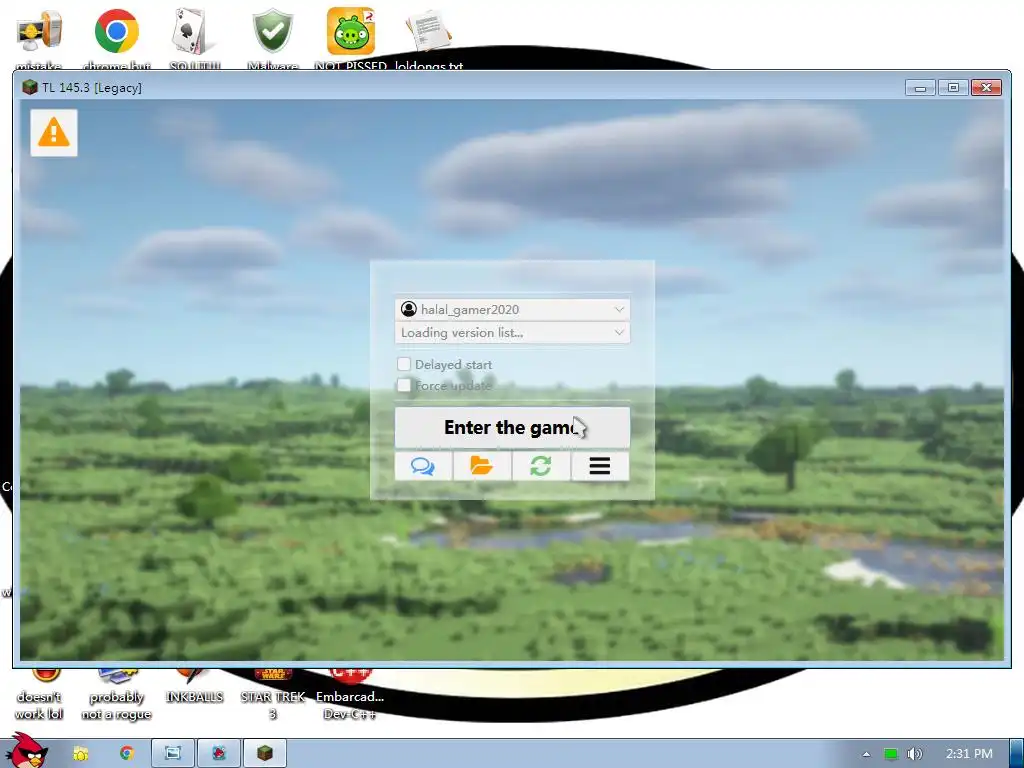
Task: Maximize the TL Legacy launcher window
Action: (953, 88)
